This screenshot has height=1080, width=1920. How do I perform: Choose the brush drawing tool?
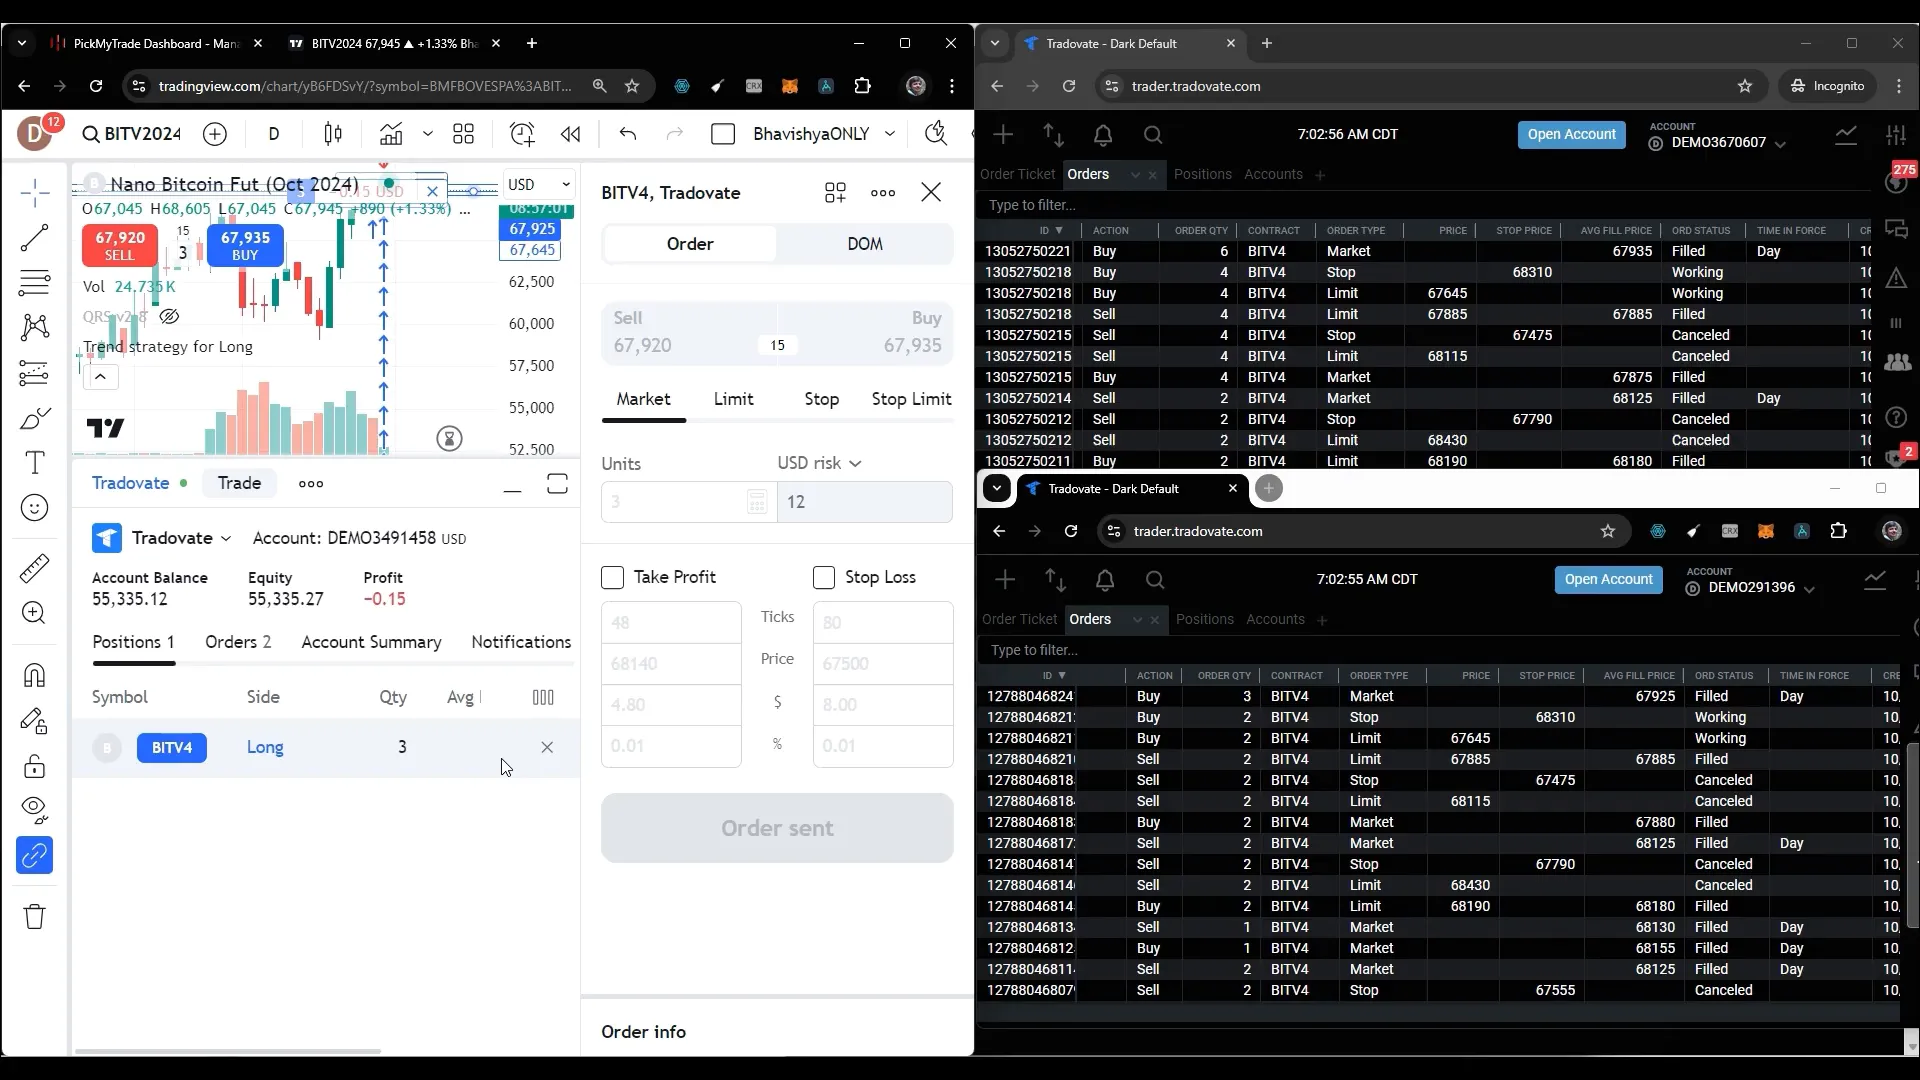[x=35, y=418]
